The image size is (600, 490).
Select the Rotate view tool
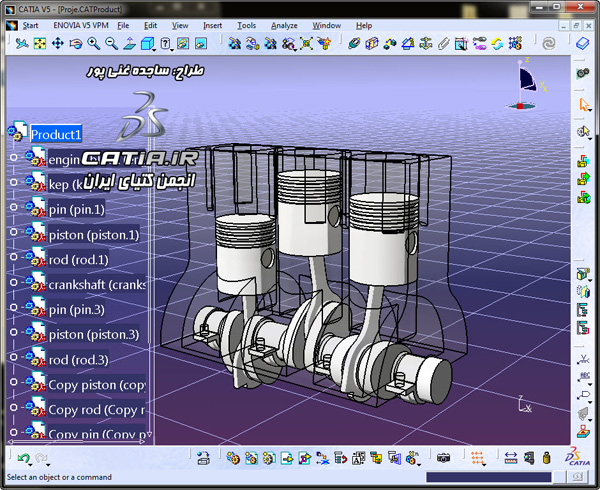[x=76, y=44]
